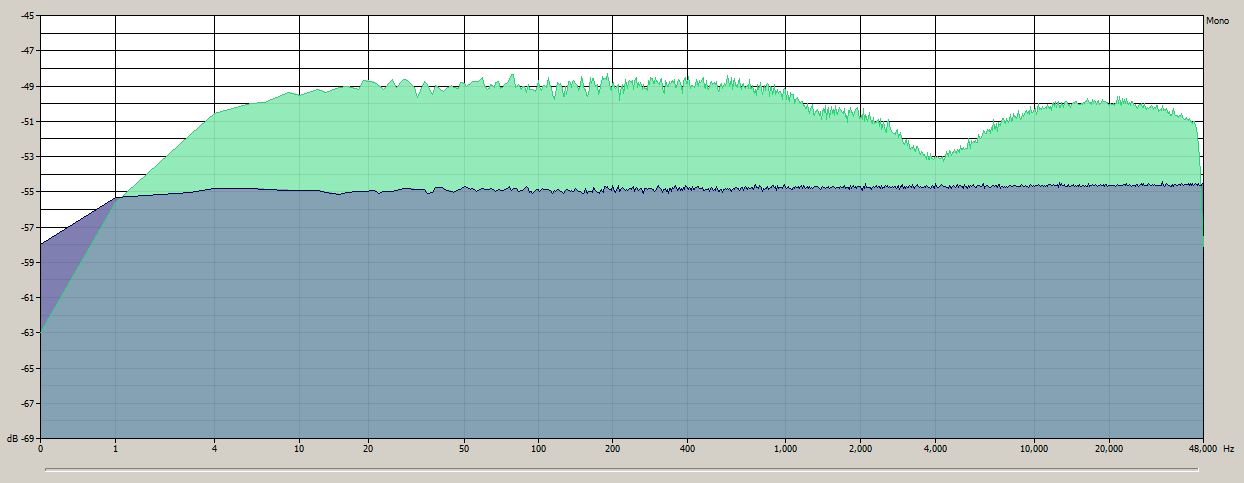Click the "100" frequency axis label
1244x483 pixels.
coord(538,449)
